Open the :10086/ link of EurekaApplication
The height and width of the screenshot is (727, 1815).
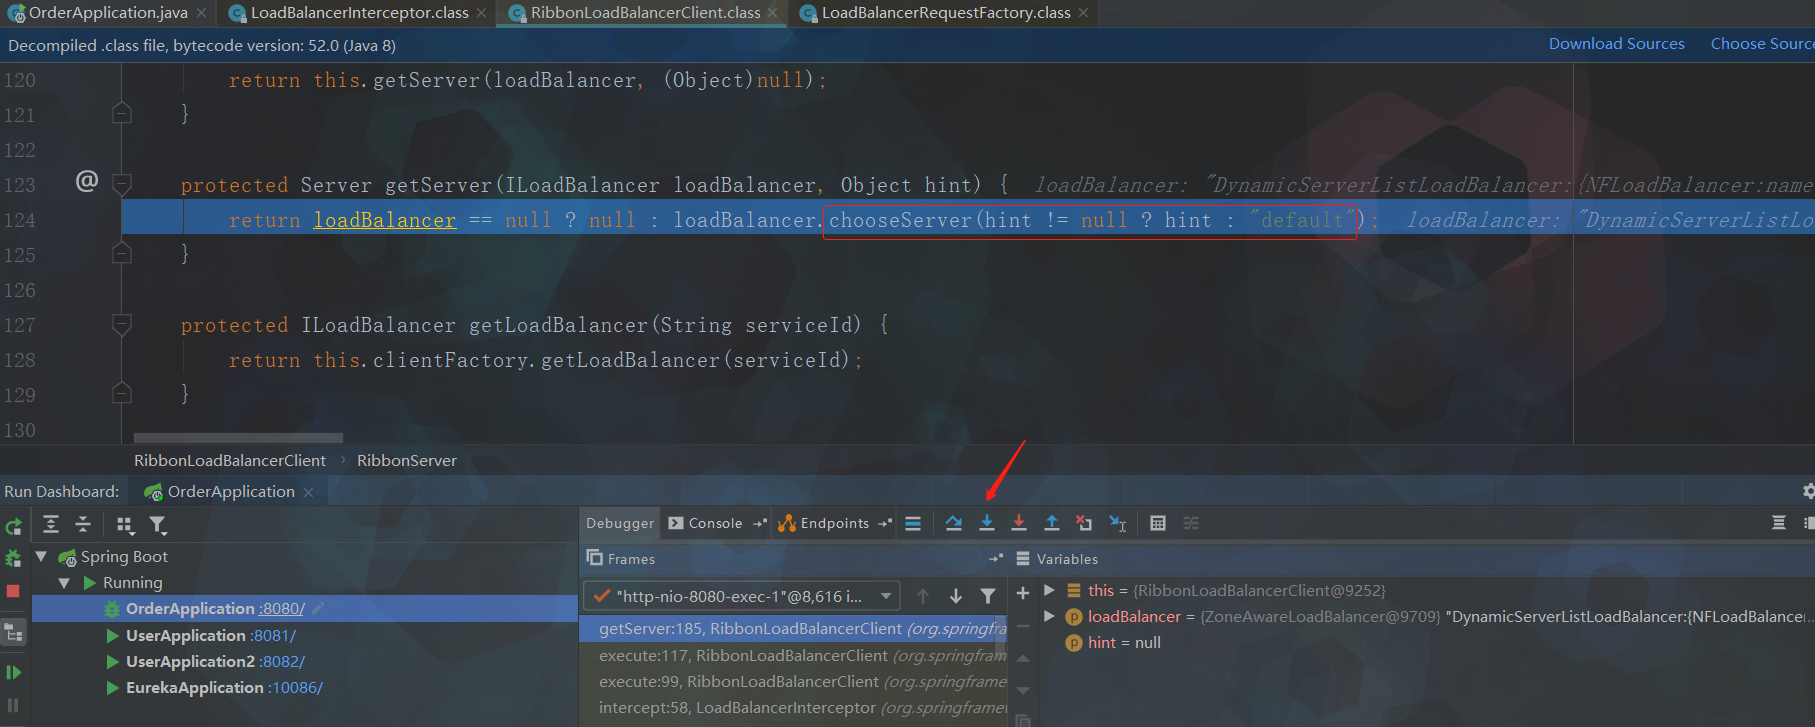tap(295, 687)
